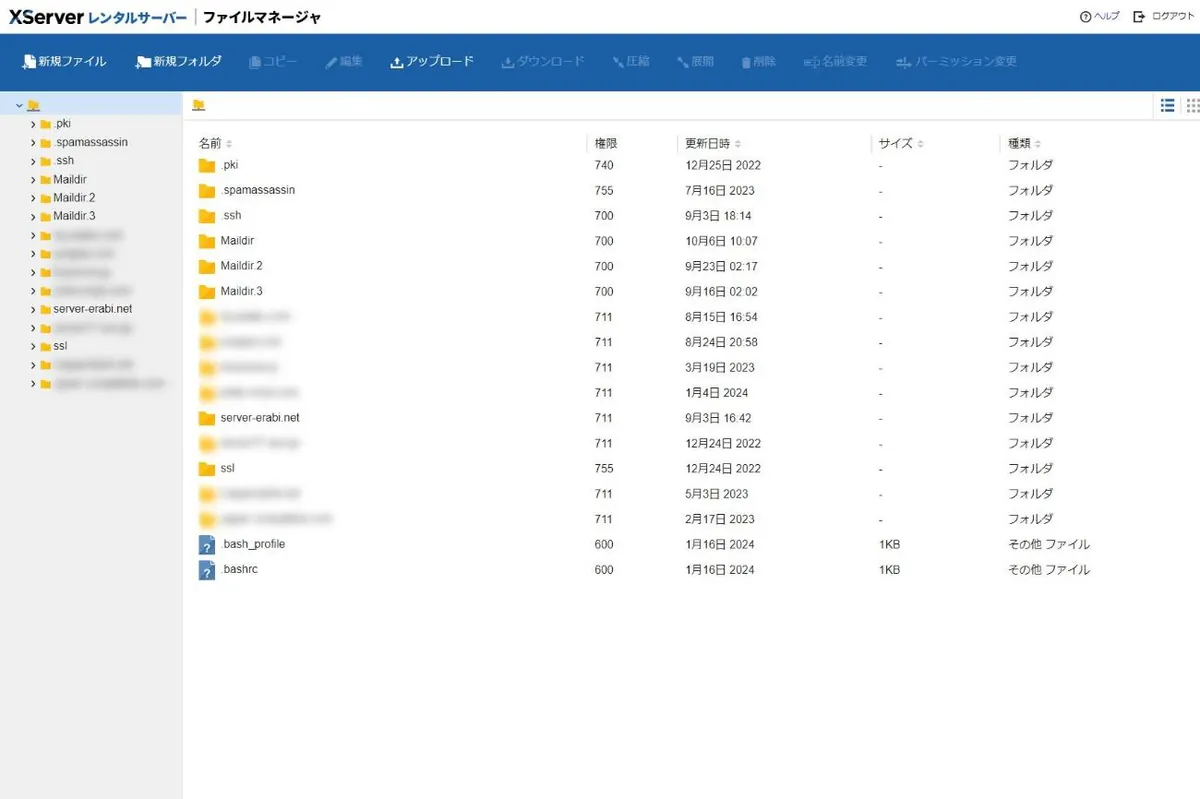The image size is (1200, 799).
Task: Click the コピー copy toolbar button
Action: [273, 62]
